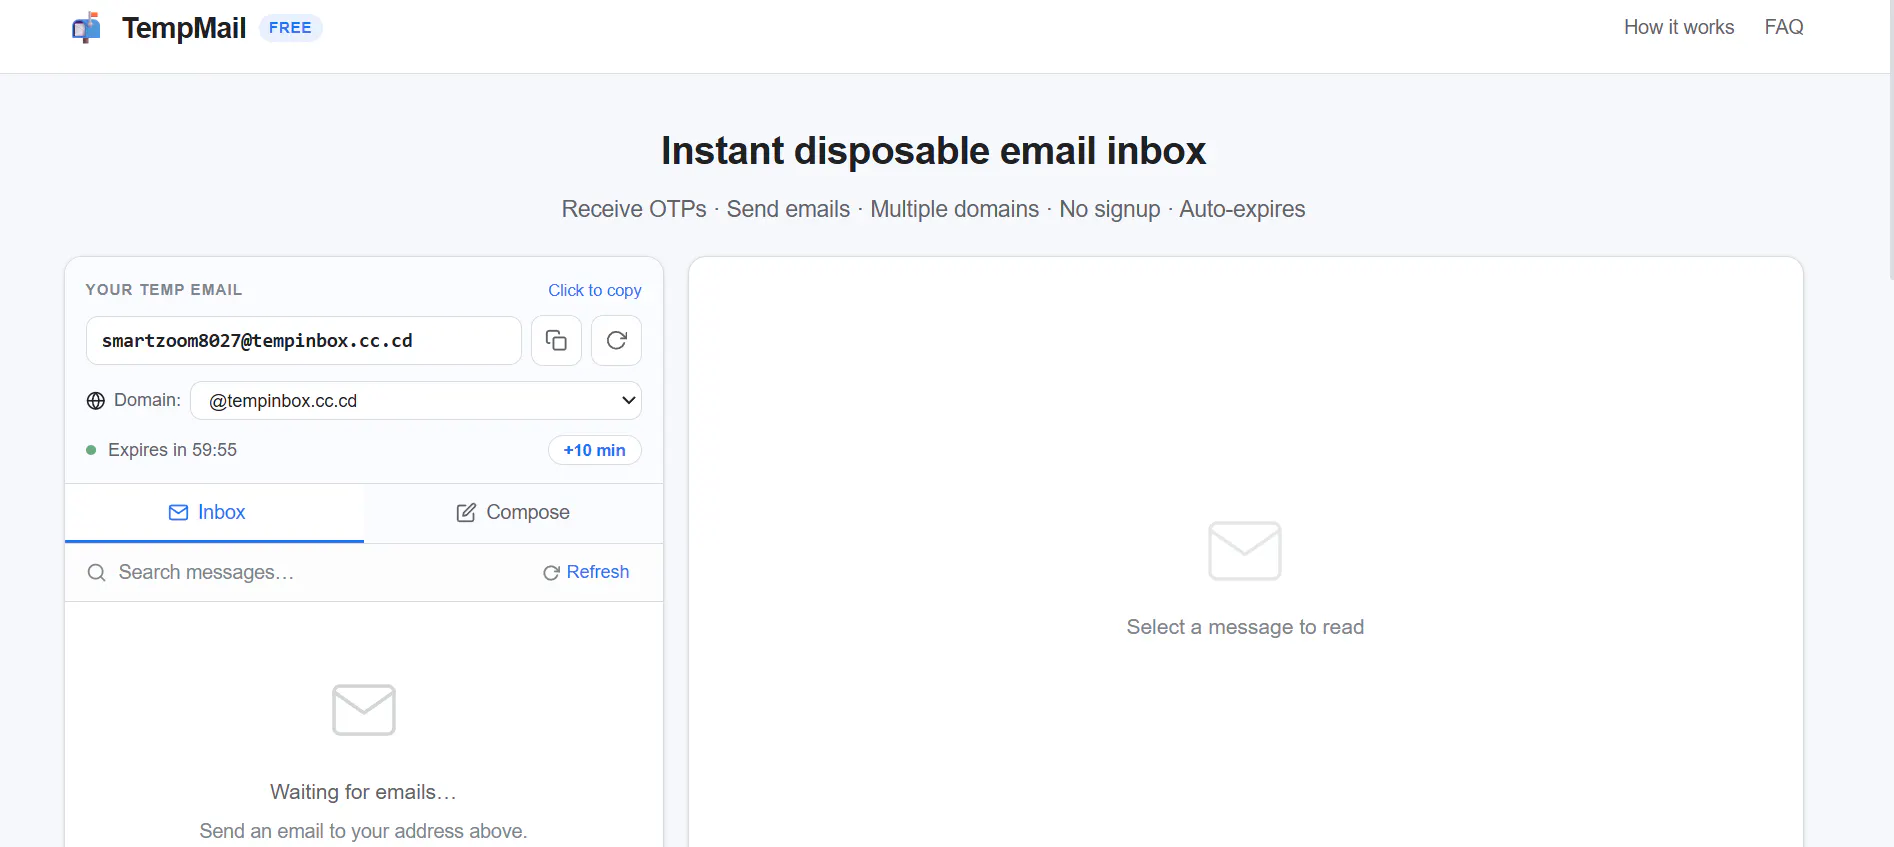Click the magnifier search icon
This screenshot has width=1894, height=847.
click(97, 573)
